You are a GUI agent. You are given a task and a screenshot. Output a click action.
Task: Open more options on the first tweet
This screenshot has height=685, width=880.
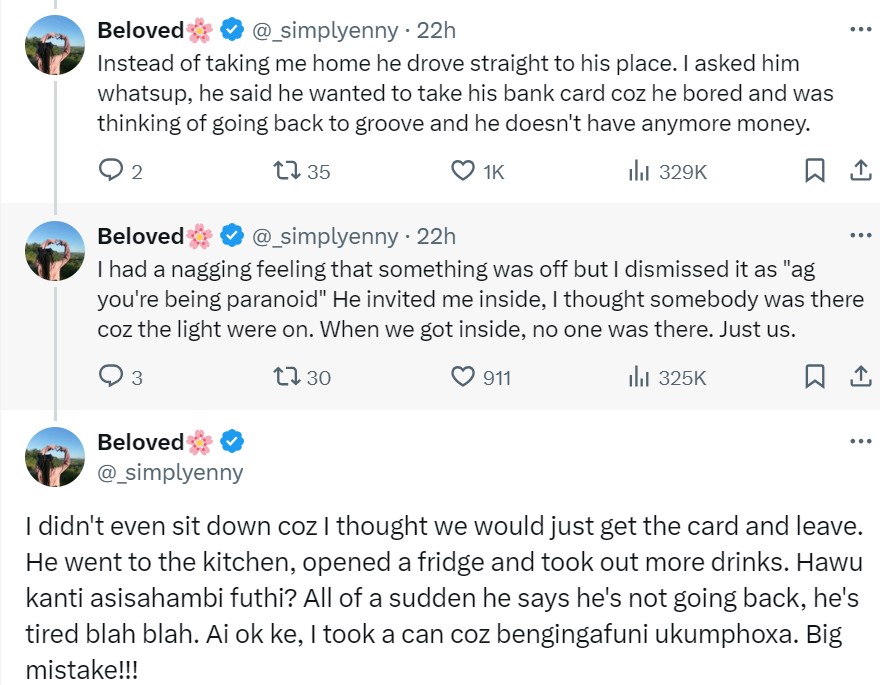click(x=860, y=30)
